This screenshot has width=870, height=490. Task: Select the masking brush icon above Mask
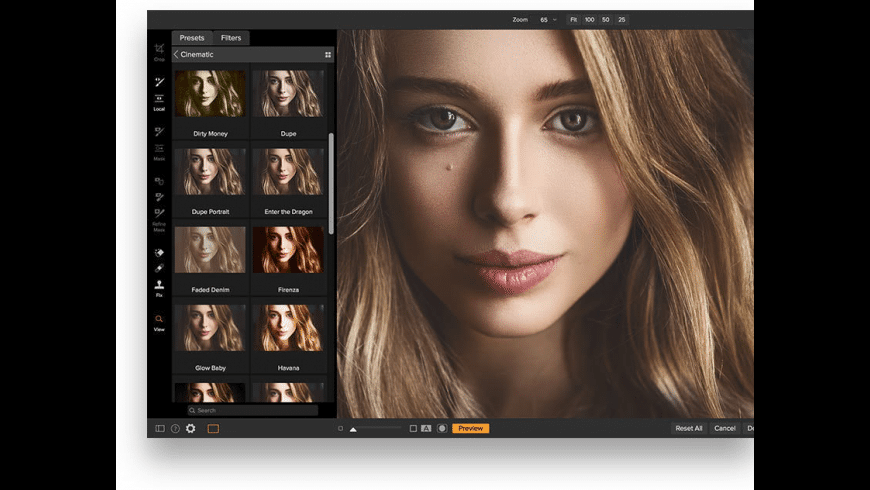(159, 132)
